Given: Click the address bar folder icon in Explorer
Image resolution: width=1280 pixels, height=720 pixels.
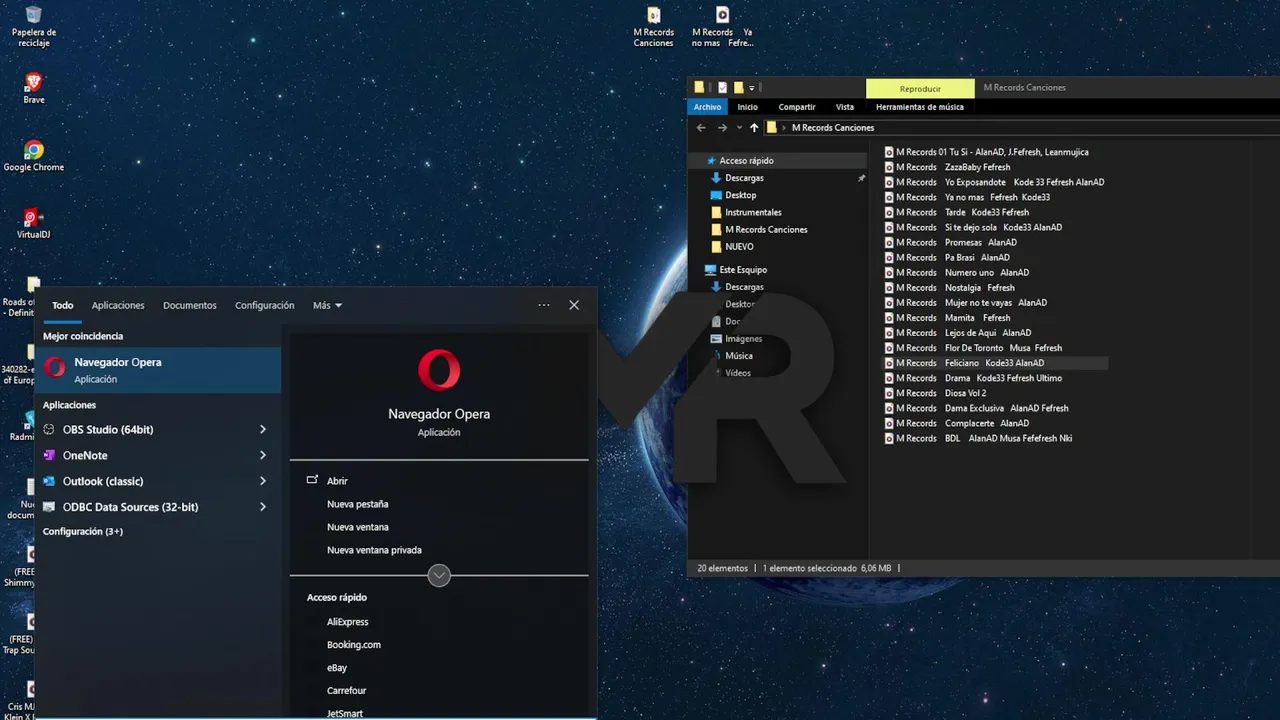Looking at the screenshot, I should [x=772, y=128].
